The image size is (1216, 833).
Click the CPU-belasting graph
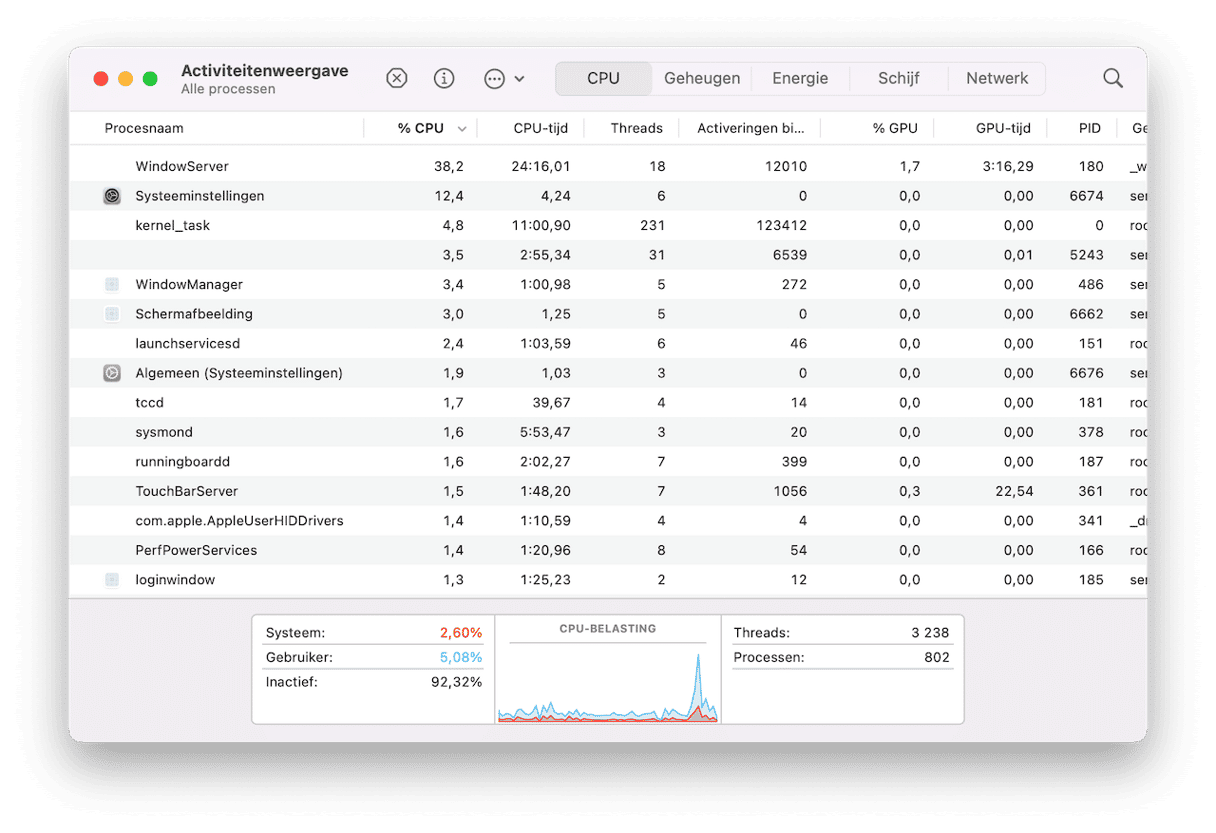(x=607, y=680)
